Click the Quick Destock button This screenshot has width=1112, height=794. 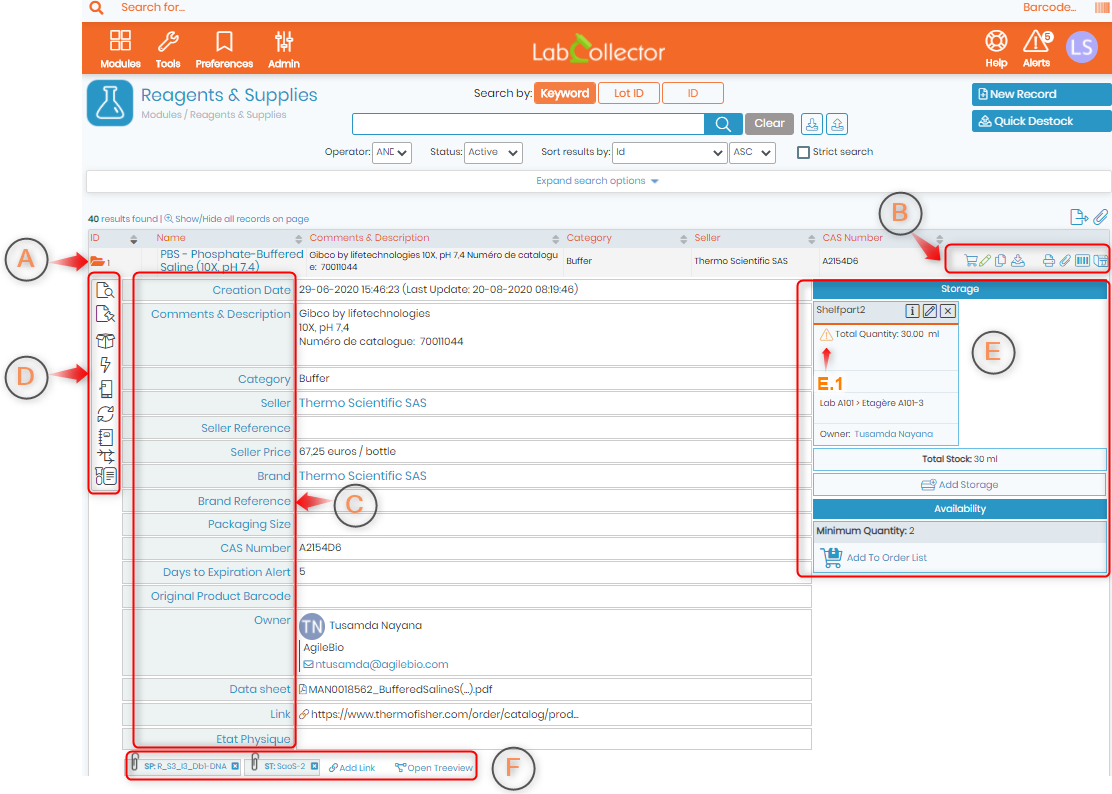(1041, 121)
